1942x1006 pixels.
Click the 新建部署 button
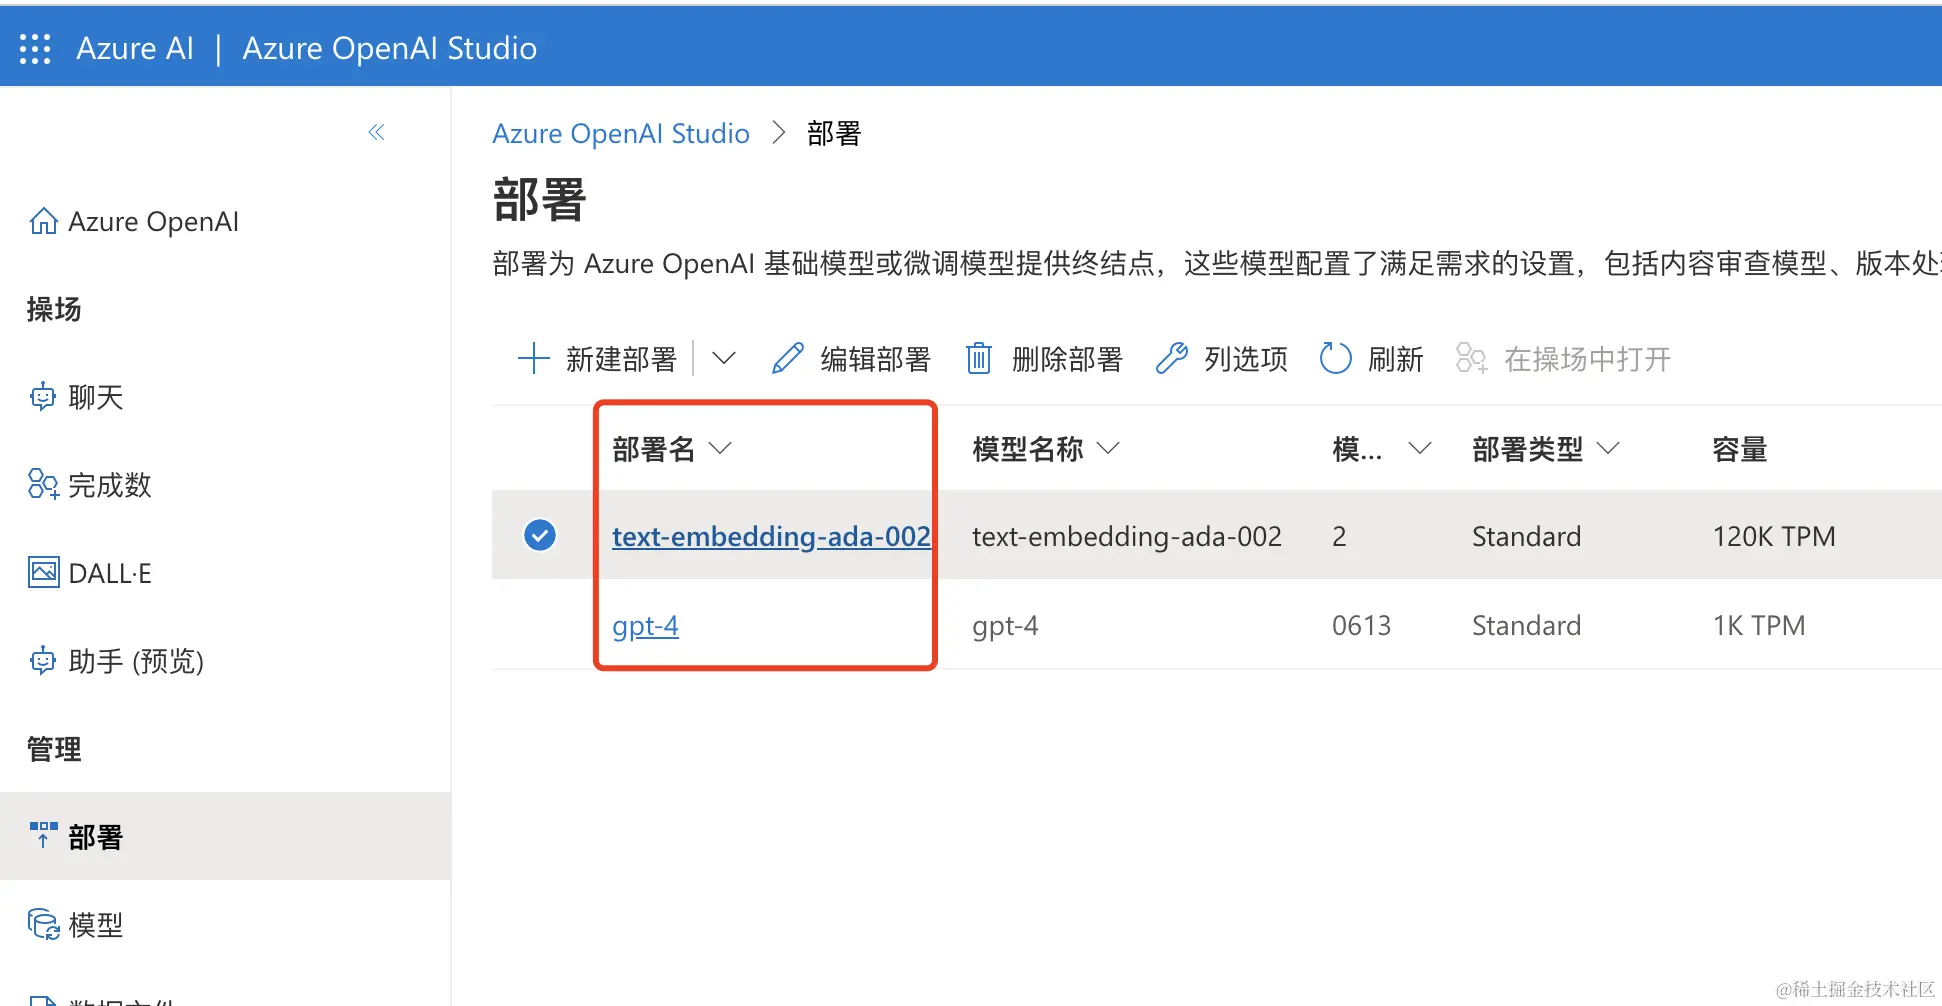click(x=597, y=358)
